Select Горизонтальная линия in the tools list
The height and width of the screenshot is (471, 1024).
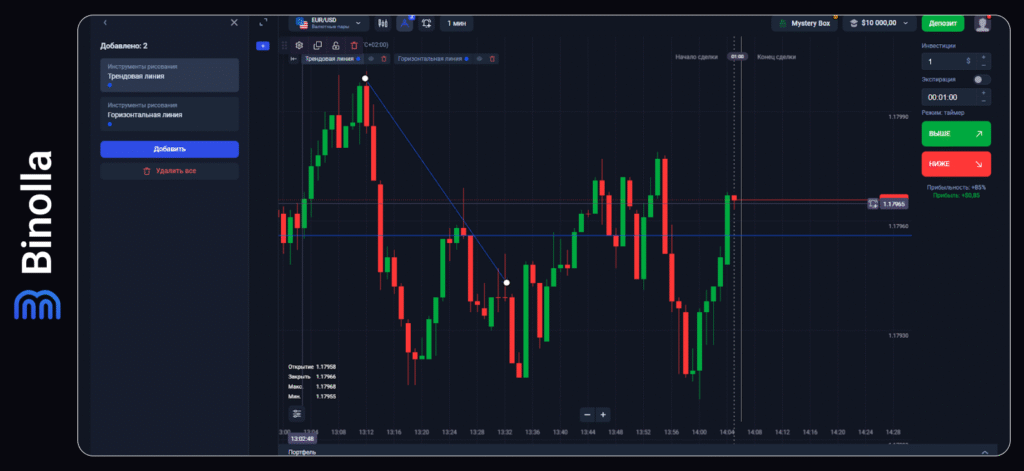click(169, 114)
